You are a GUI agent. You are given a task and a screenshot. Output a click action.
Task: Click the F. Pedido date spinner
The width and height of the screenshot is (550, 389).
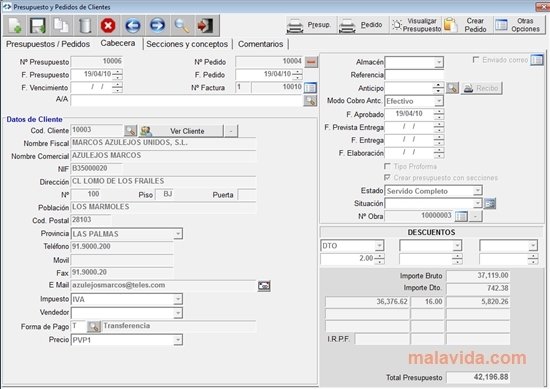coord(297,74)
